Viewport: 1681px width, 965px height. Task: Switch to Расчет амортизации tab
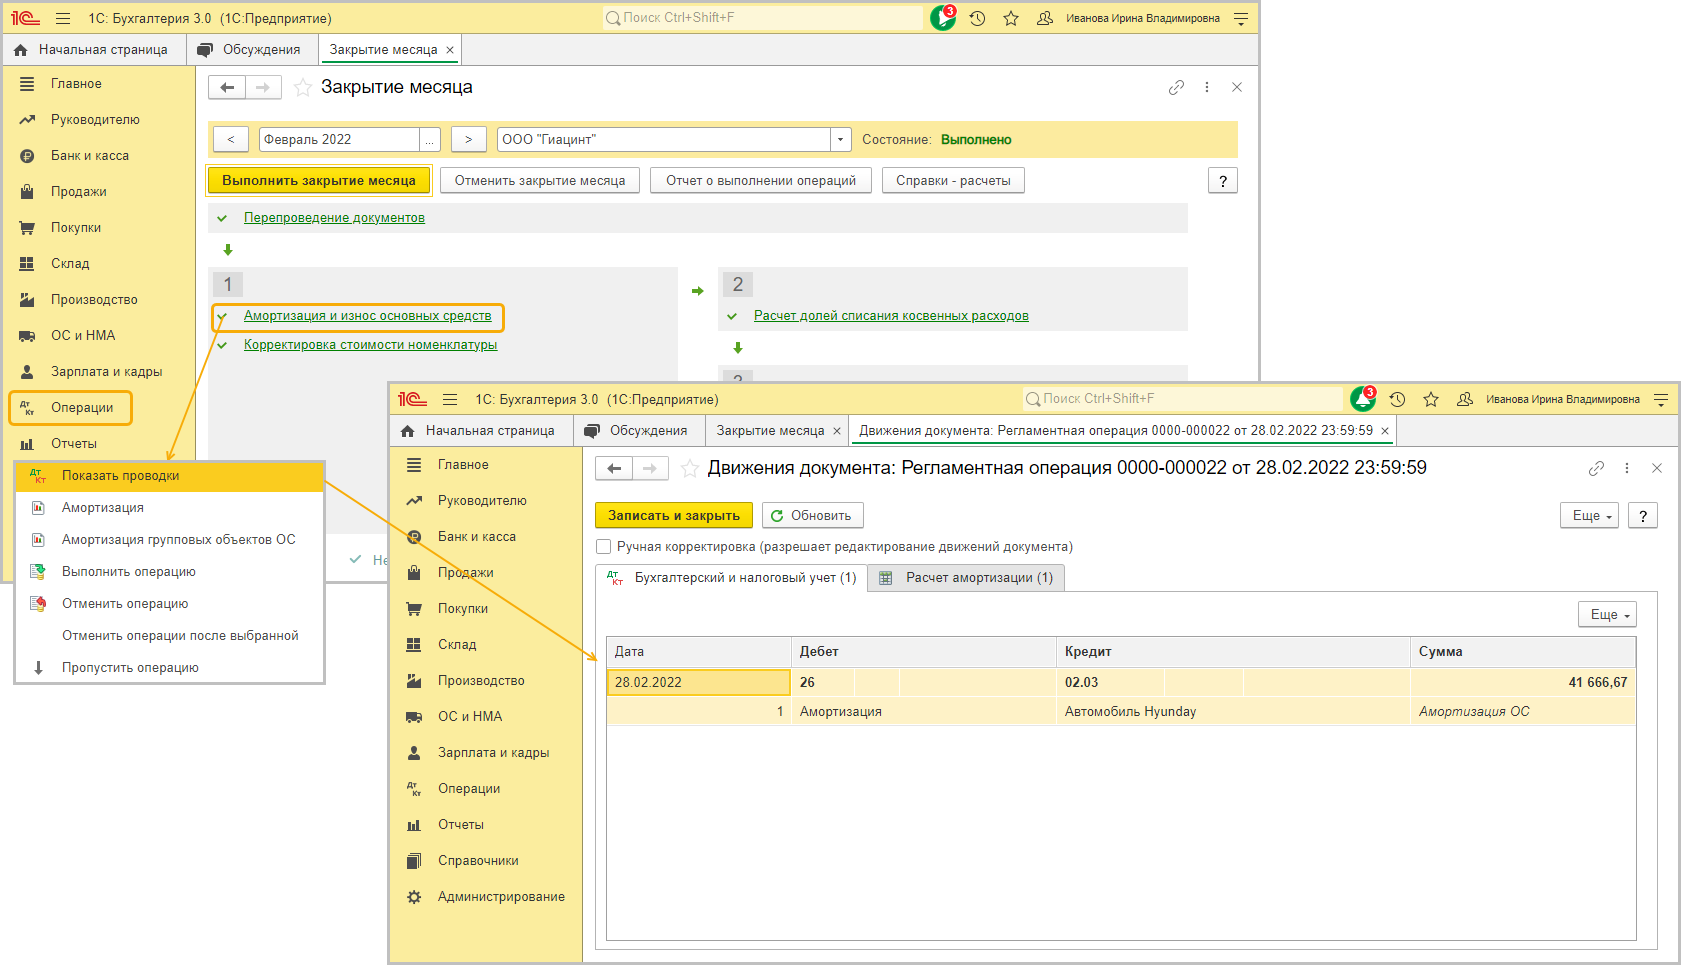[x=967, y=578]
